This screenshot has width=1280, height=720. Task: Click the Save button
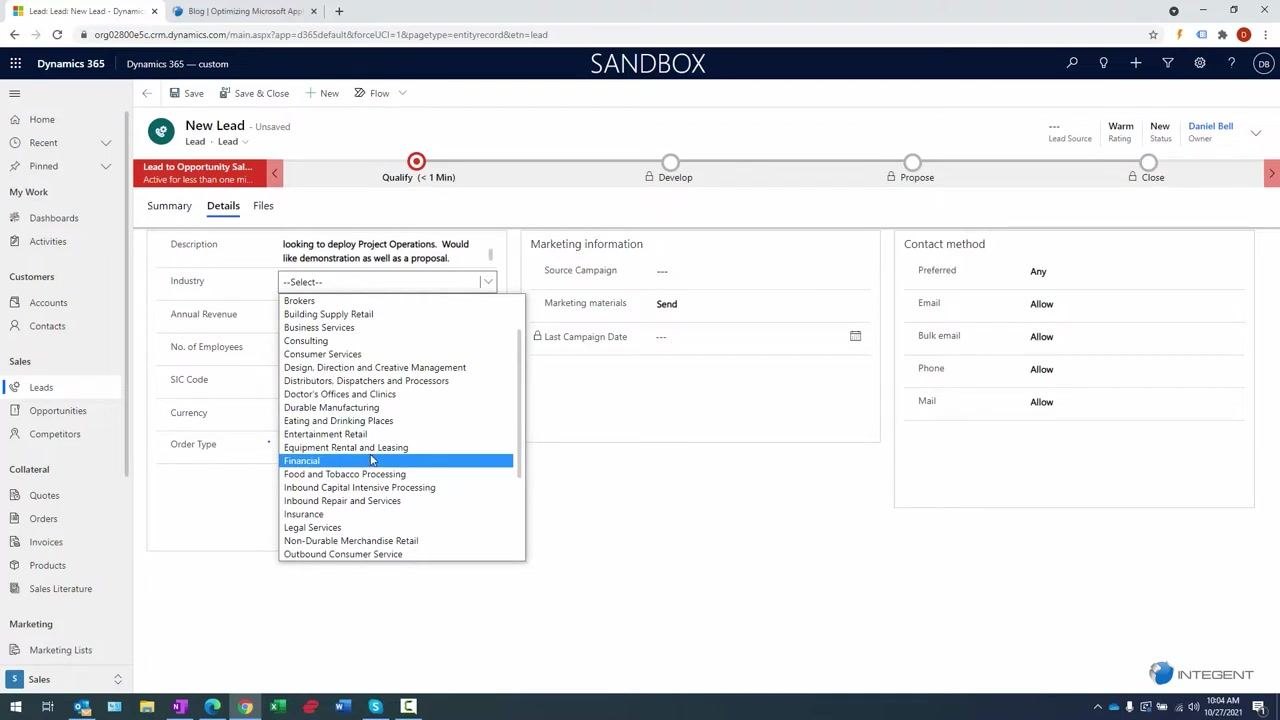[x=186, y=93]
